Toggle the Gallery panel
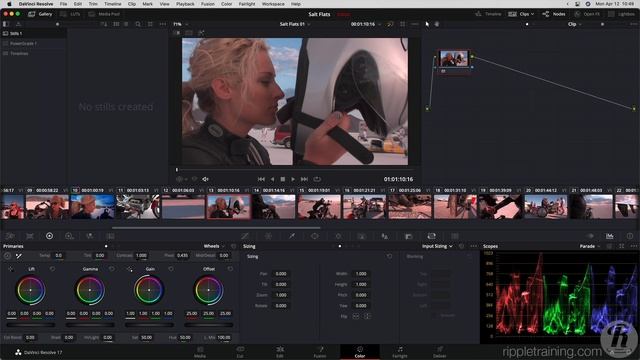640x360 pixels. click(40, 14)
